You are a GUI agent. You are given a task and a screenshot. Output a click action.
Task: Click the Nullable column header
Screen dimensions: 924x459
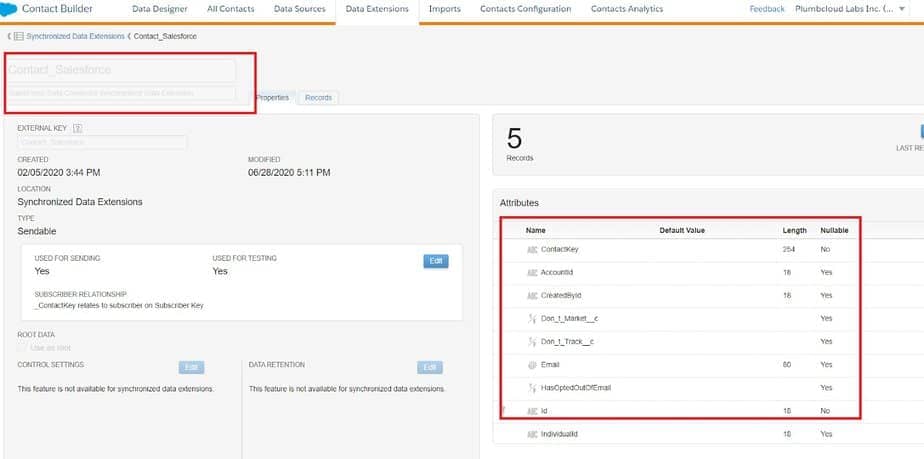[834, 230]
